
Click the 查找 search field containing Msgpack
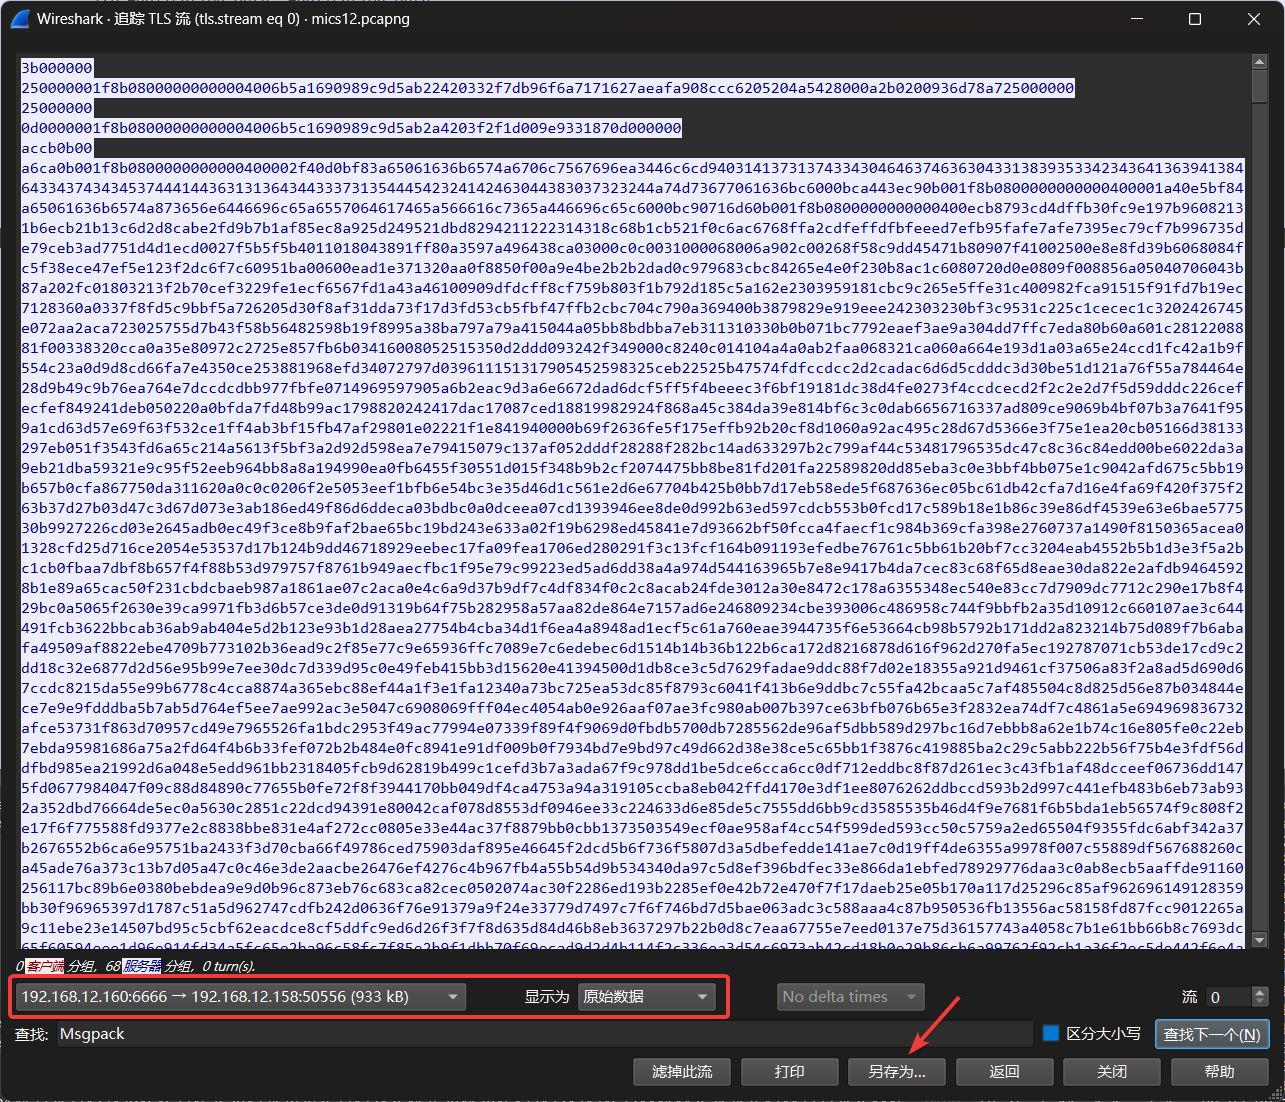(540, 1034)
